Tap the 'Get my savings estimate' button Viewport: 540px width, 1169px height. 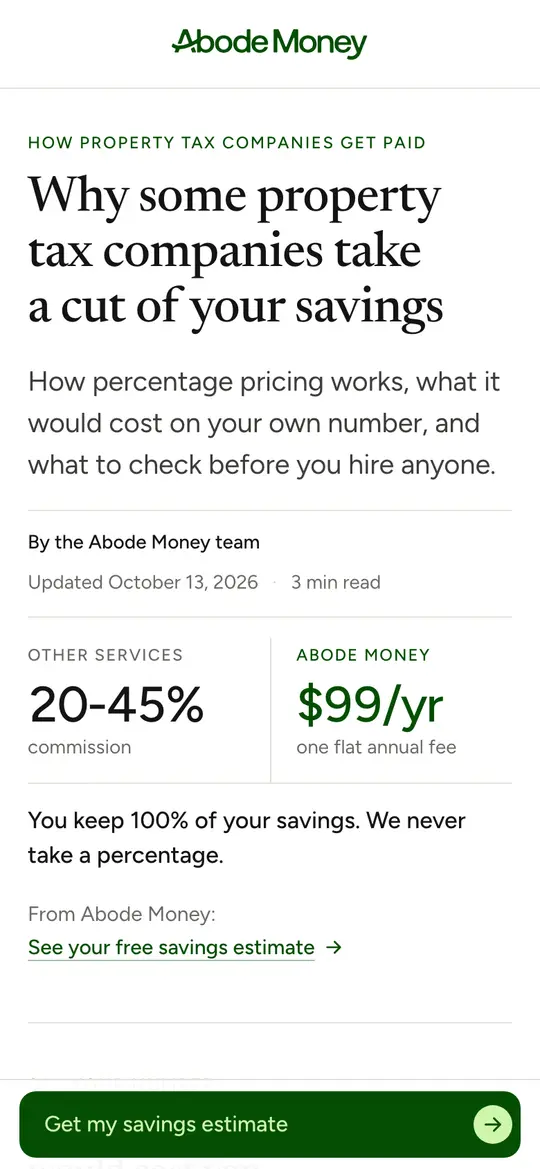click(269, 1124)
